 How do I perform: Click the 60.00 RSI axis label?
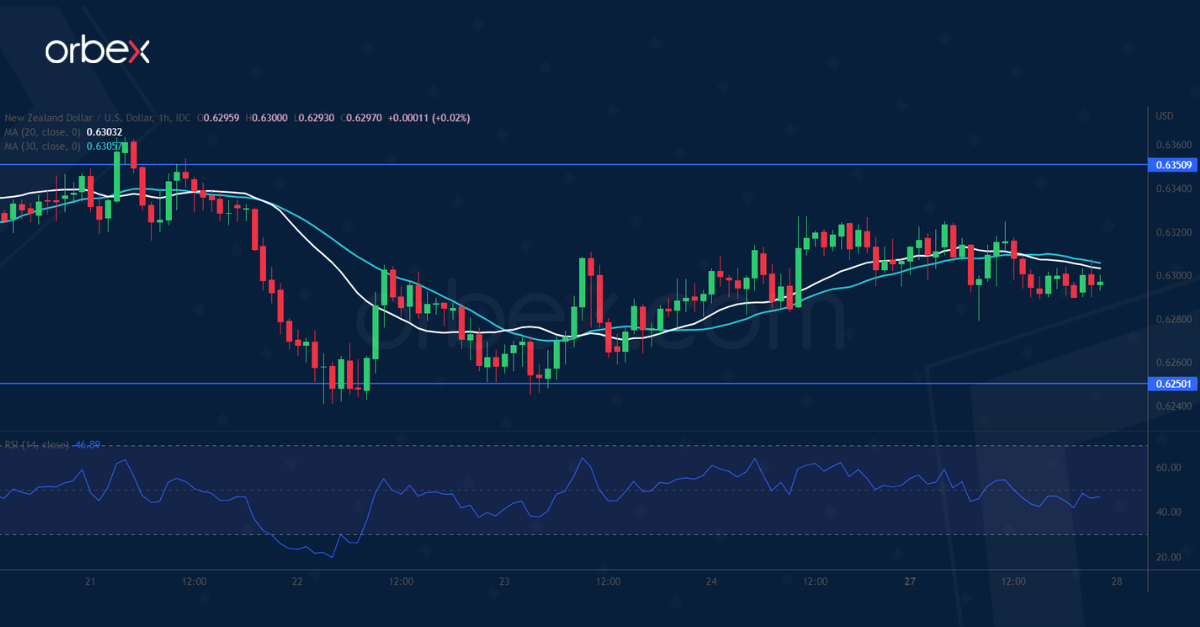pos(1168,468)
